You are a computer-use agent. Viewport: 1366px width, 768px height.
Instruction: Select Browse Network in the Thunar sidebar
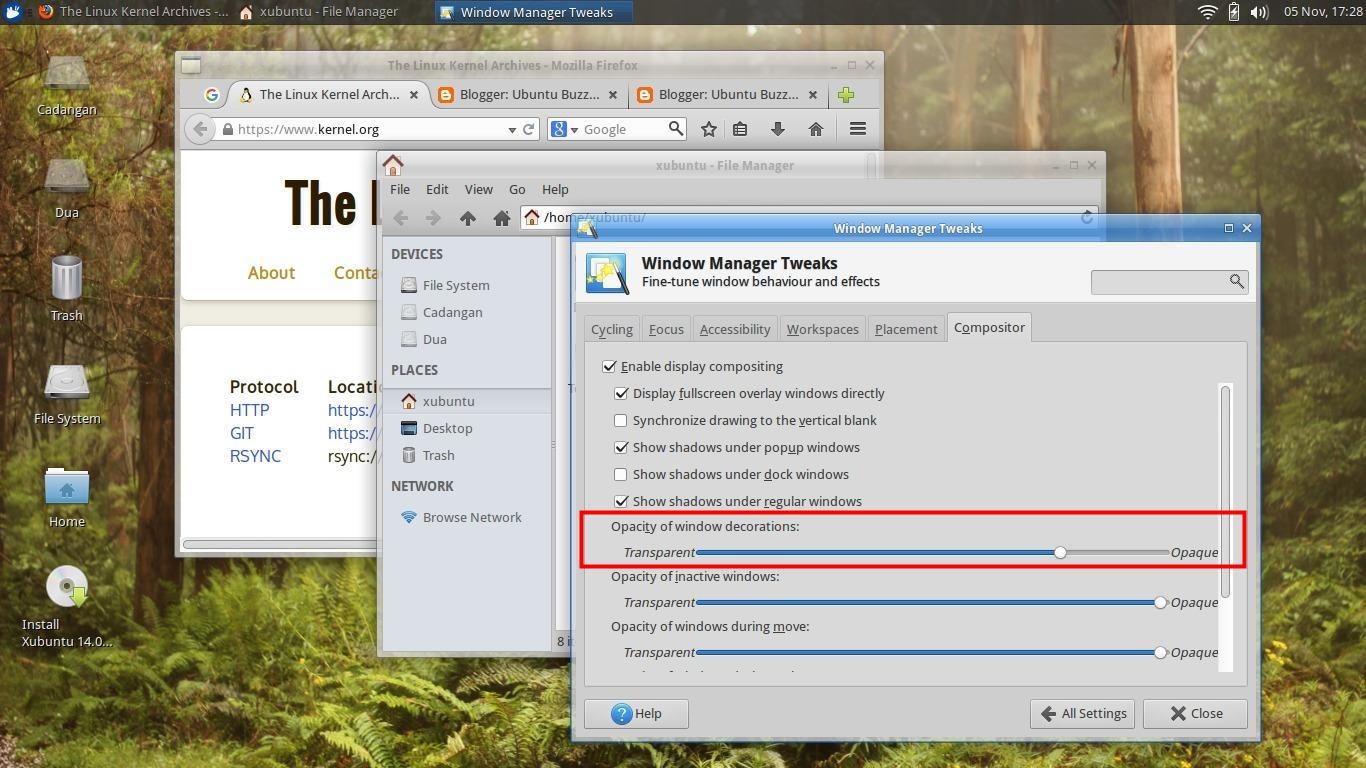[472, 517]
